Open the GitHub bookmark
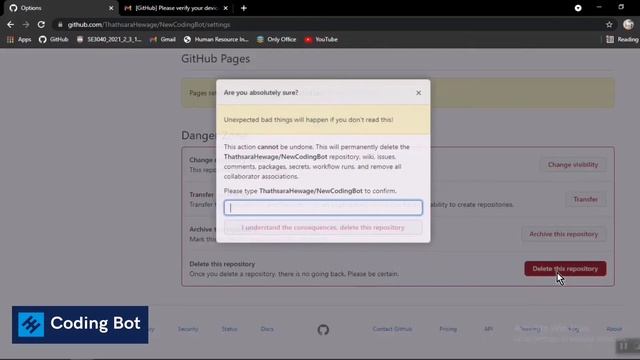The image size is (640, 360). 53,40
